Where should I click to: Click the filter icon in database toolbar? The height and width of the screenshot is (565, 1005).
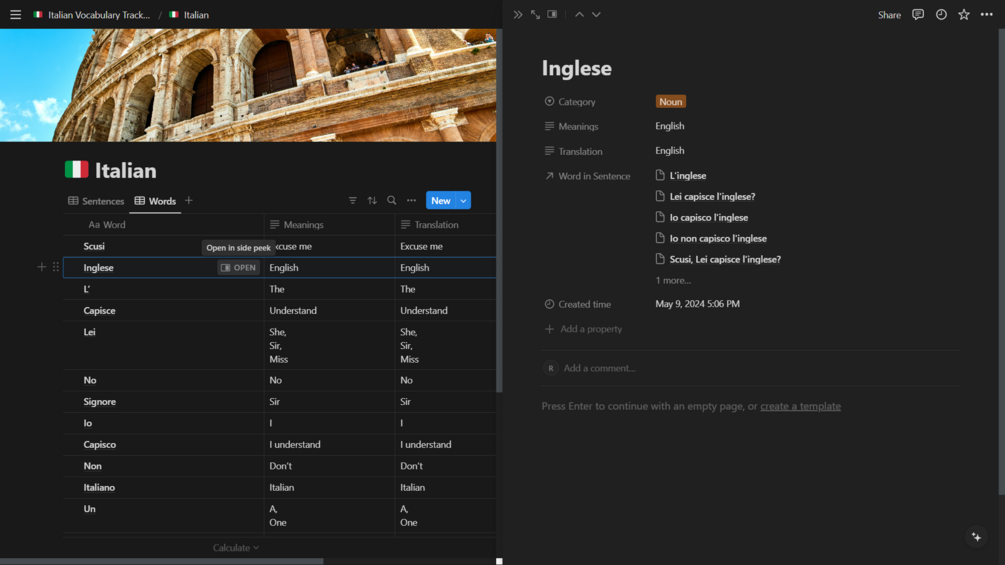[353, 201]
